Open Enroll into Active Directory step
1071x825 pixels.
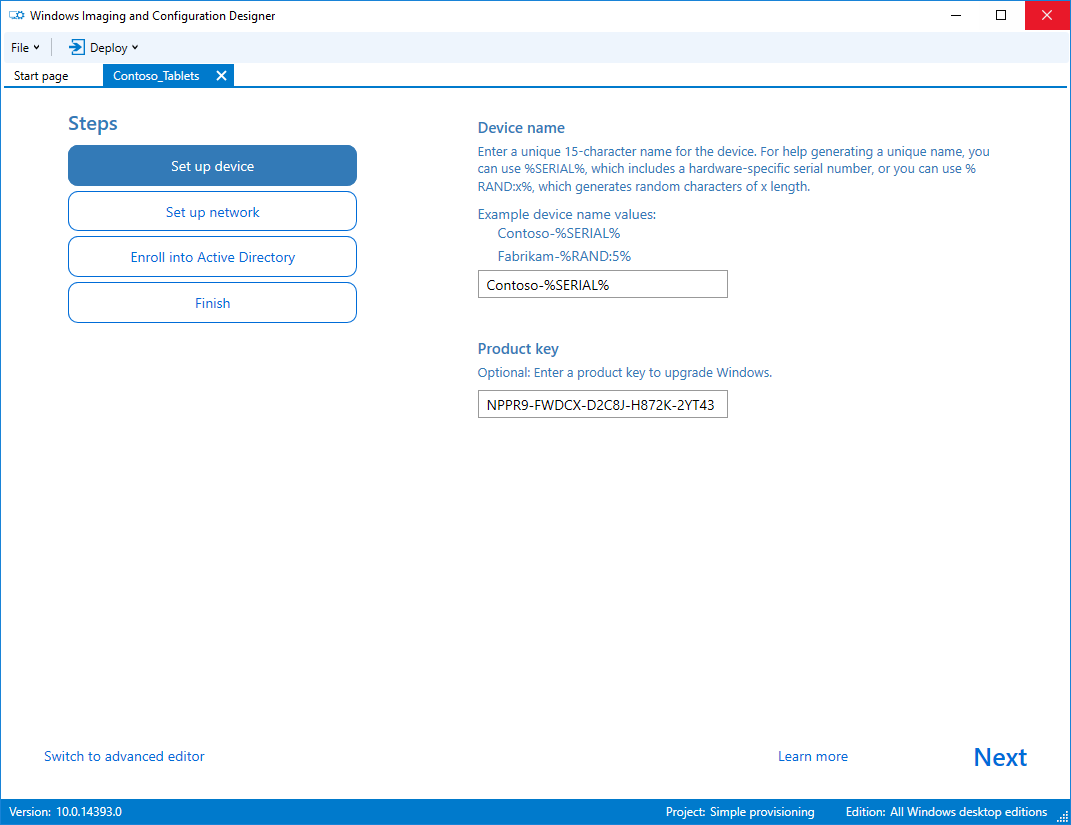click(212, 257)
